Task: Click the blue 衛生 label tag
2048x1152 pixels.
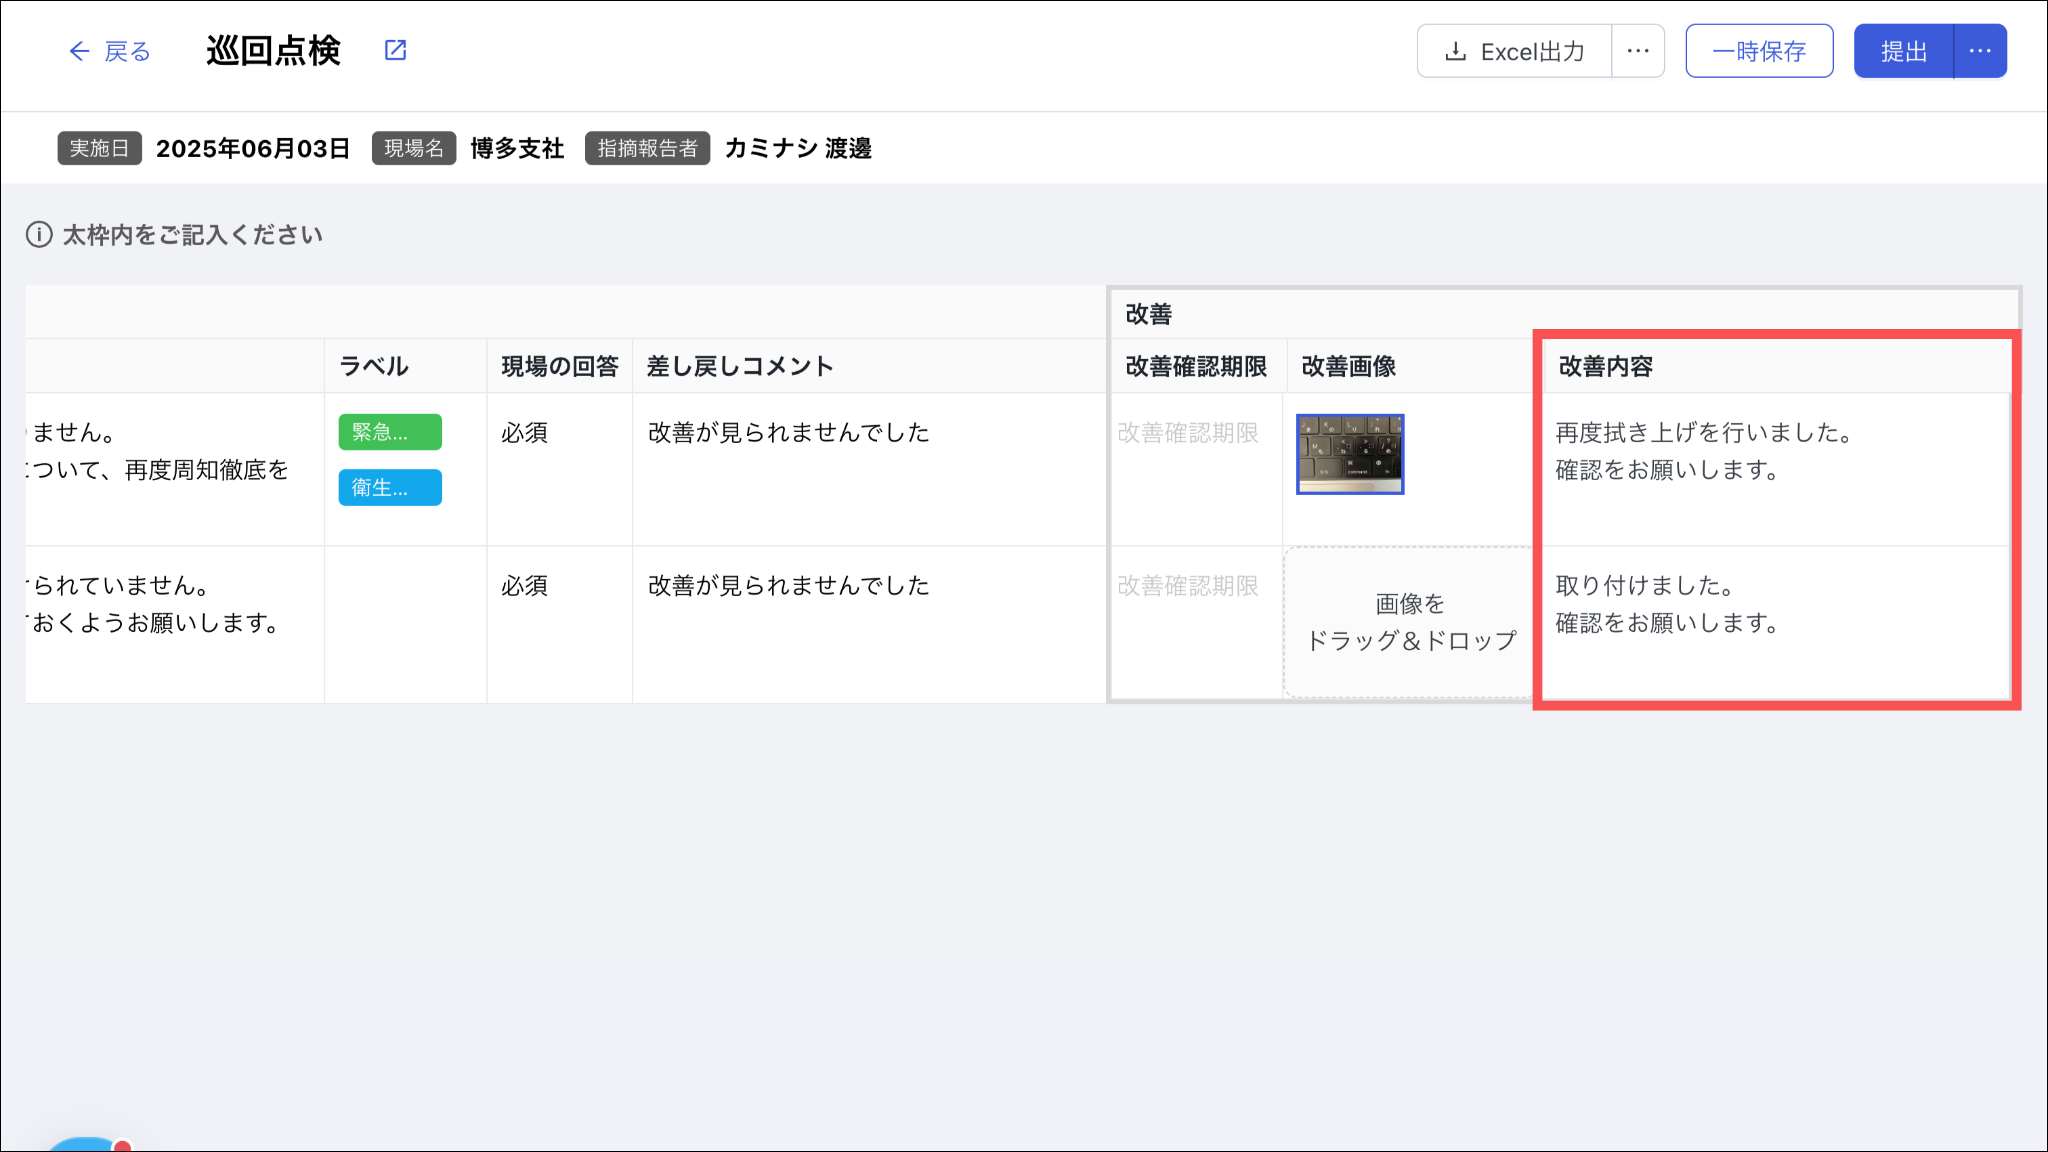Action: (x=390, y=487)
